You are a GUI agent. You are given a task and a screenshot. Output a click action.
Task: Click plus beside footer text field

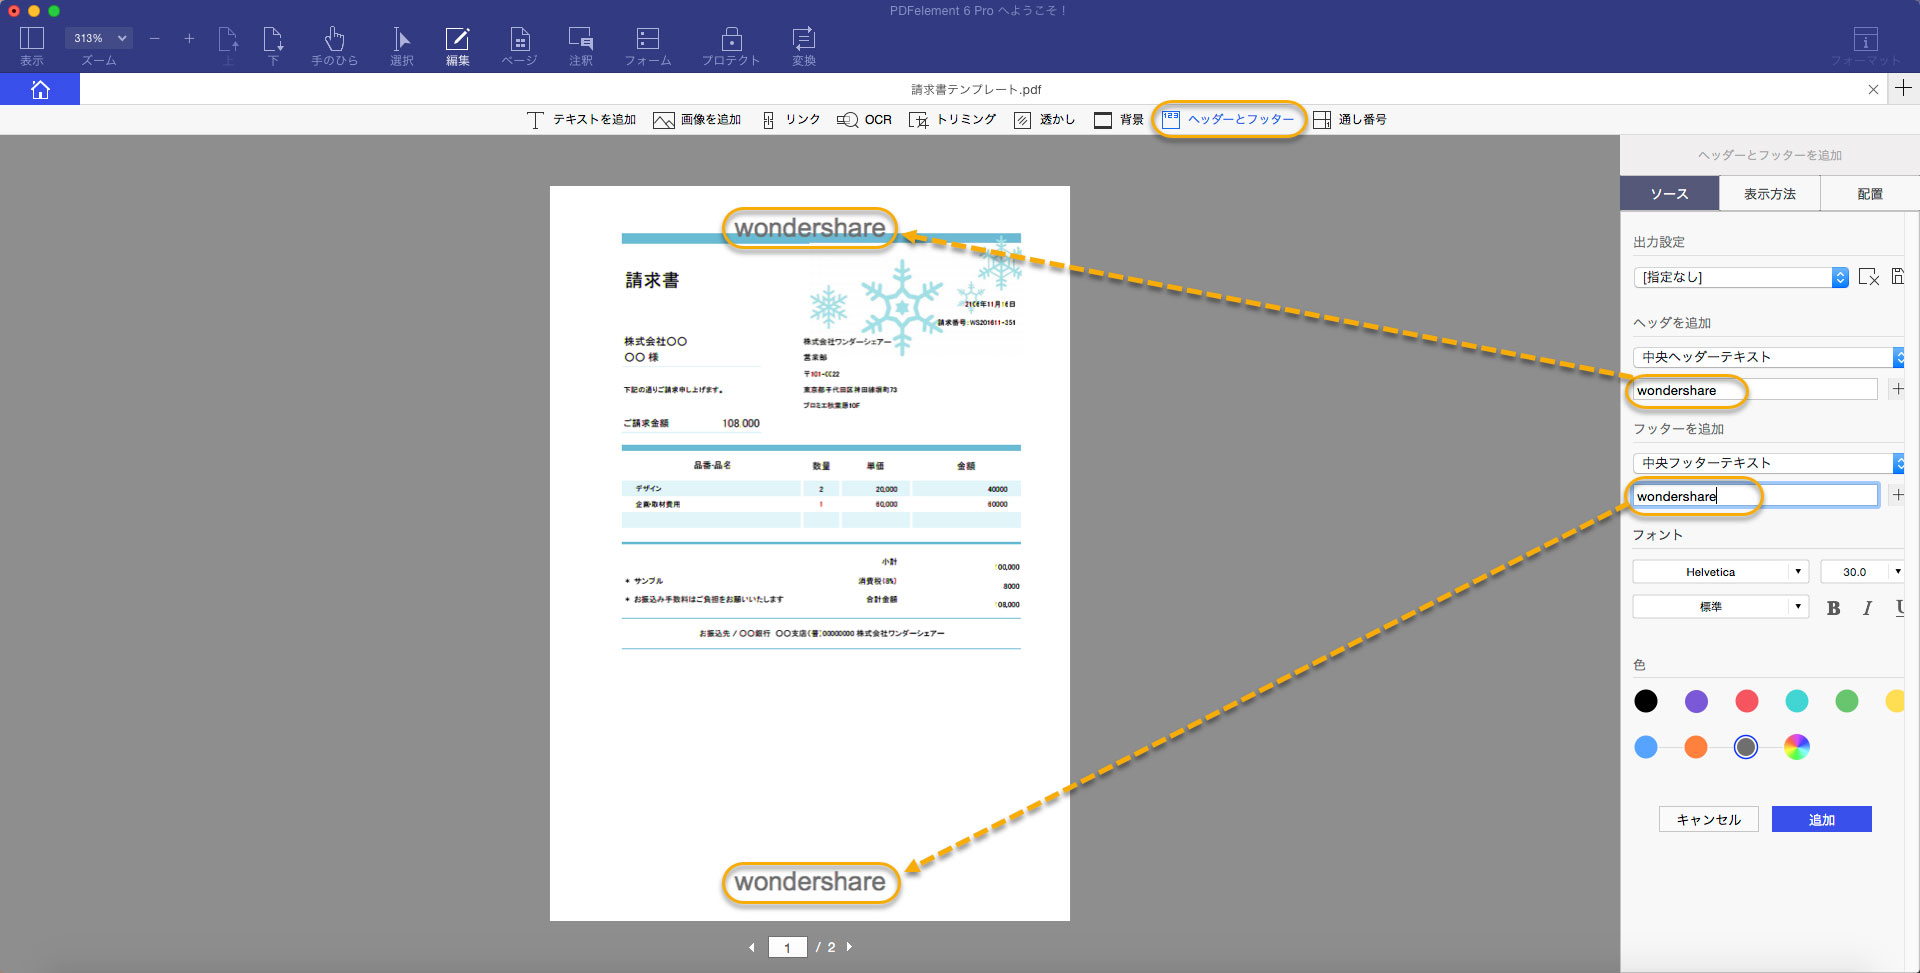[x=1897, y=495]
